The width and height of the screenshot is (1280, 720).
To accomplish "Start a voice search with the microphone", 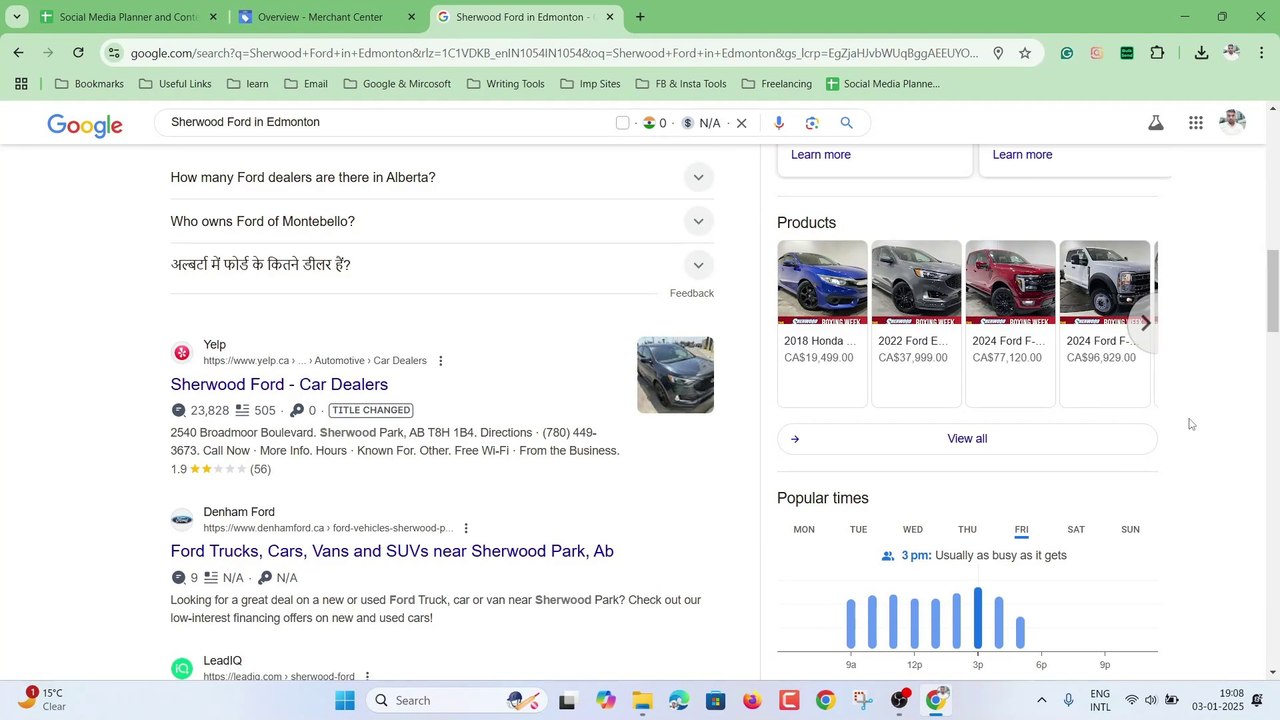I will point(779,123).
